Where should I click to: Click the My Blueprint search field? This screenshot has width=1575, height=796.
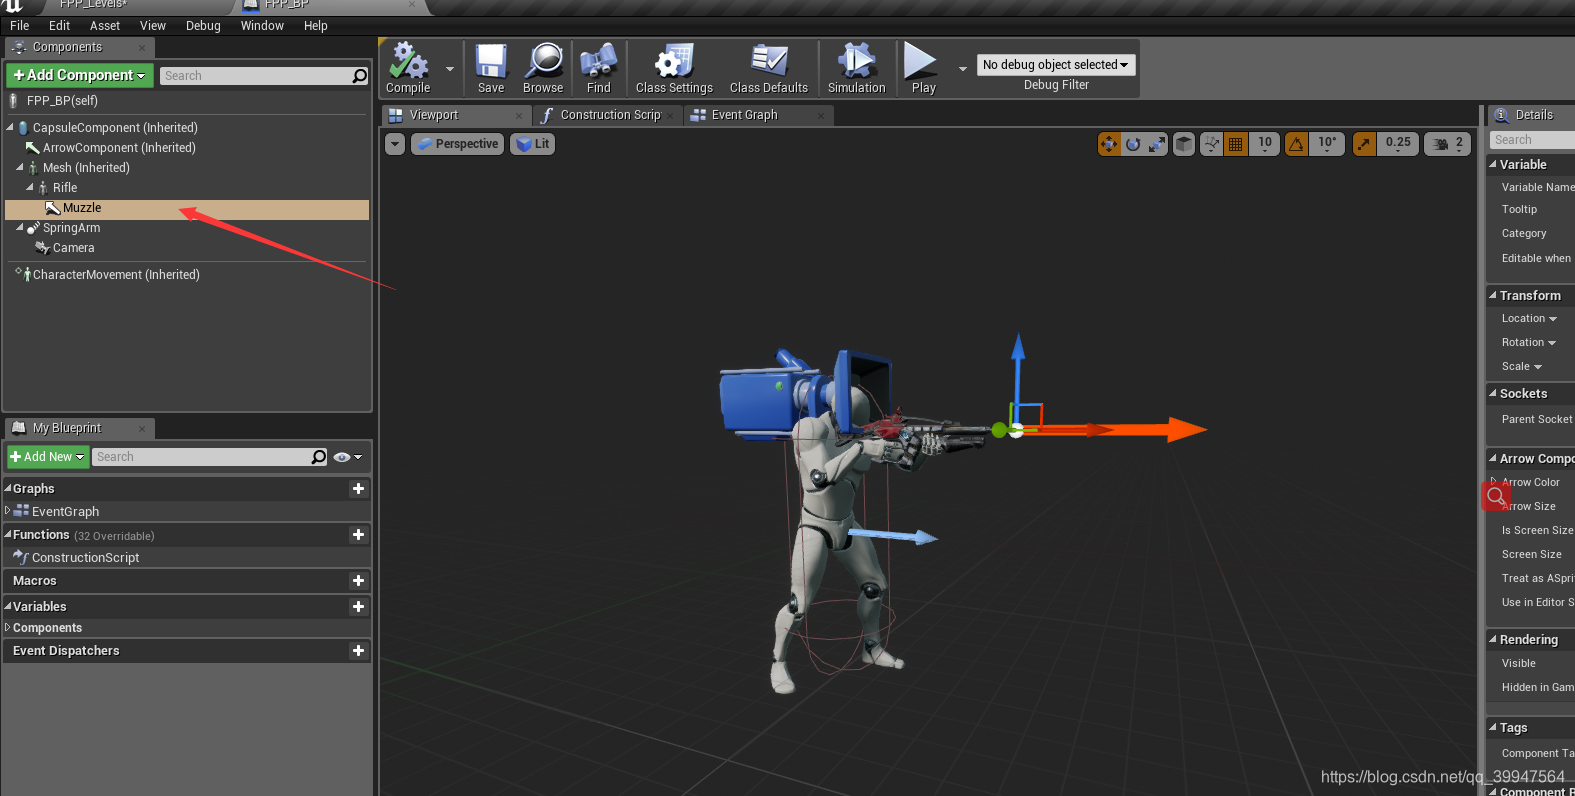point(210,457)
